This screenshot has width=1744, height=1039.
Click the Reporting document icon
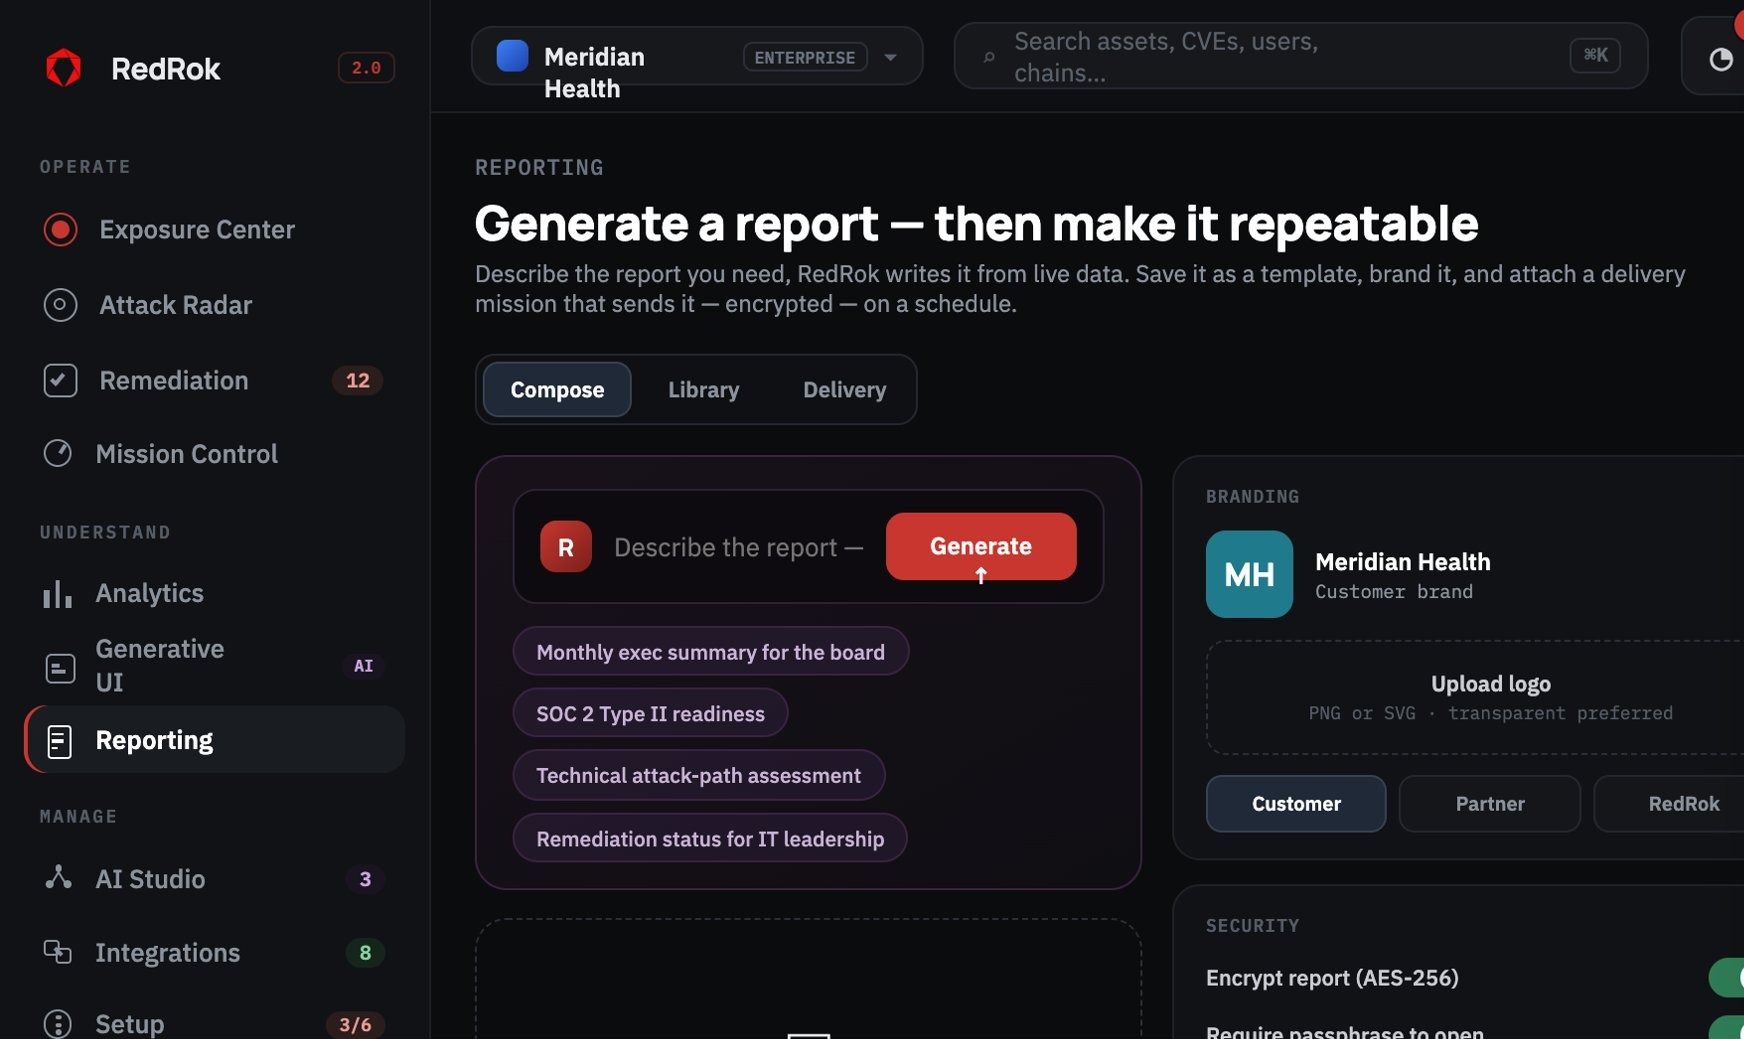point(59,741)
